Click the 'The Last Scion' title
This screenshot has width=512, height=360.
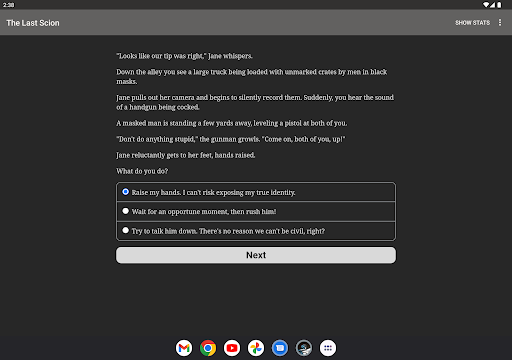[x=33, y=23]
